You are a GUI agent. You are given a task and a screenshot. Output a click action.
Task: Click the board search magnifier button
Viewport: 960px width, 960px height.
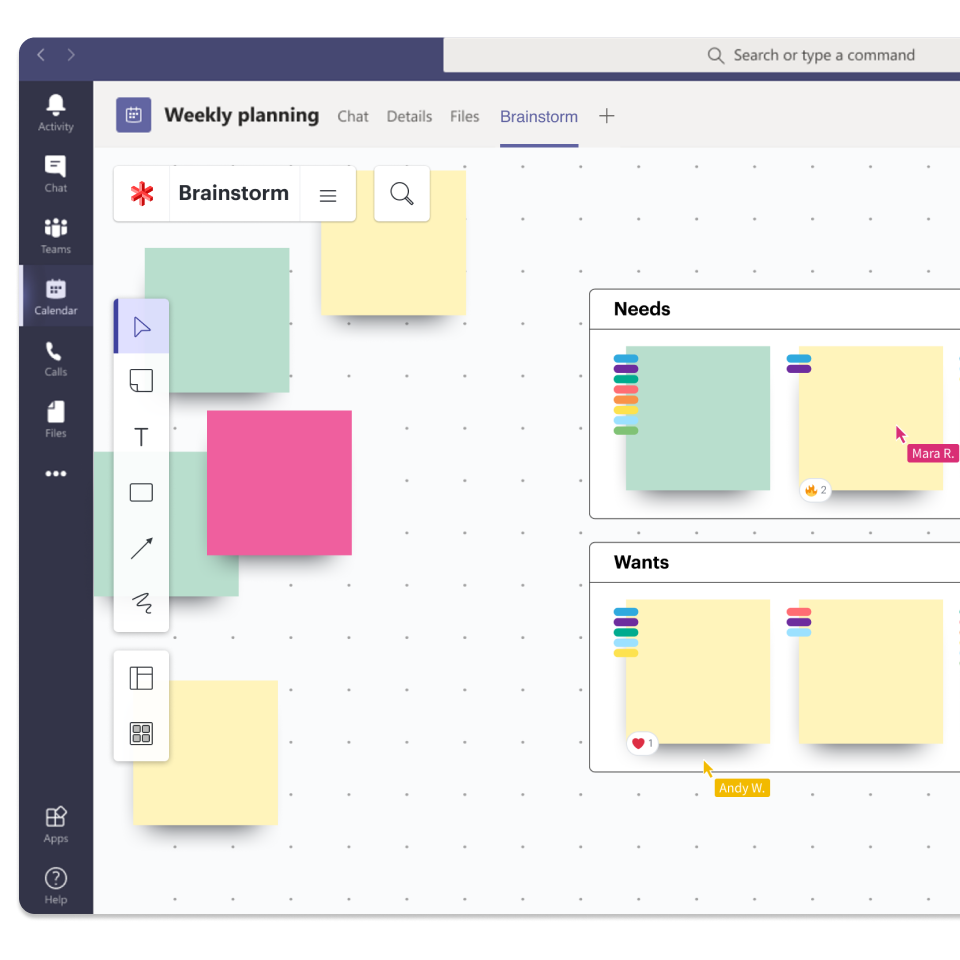tap(402, 194)
